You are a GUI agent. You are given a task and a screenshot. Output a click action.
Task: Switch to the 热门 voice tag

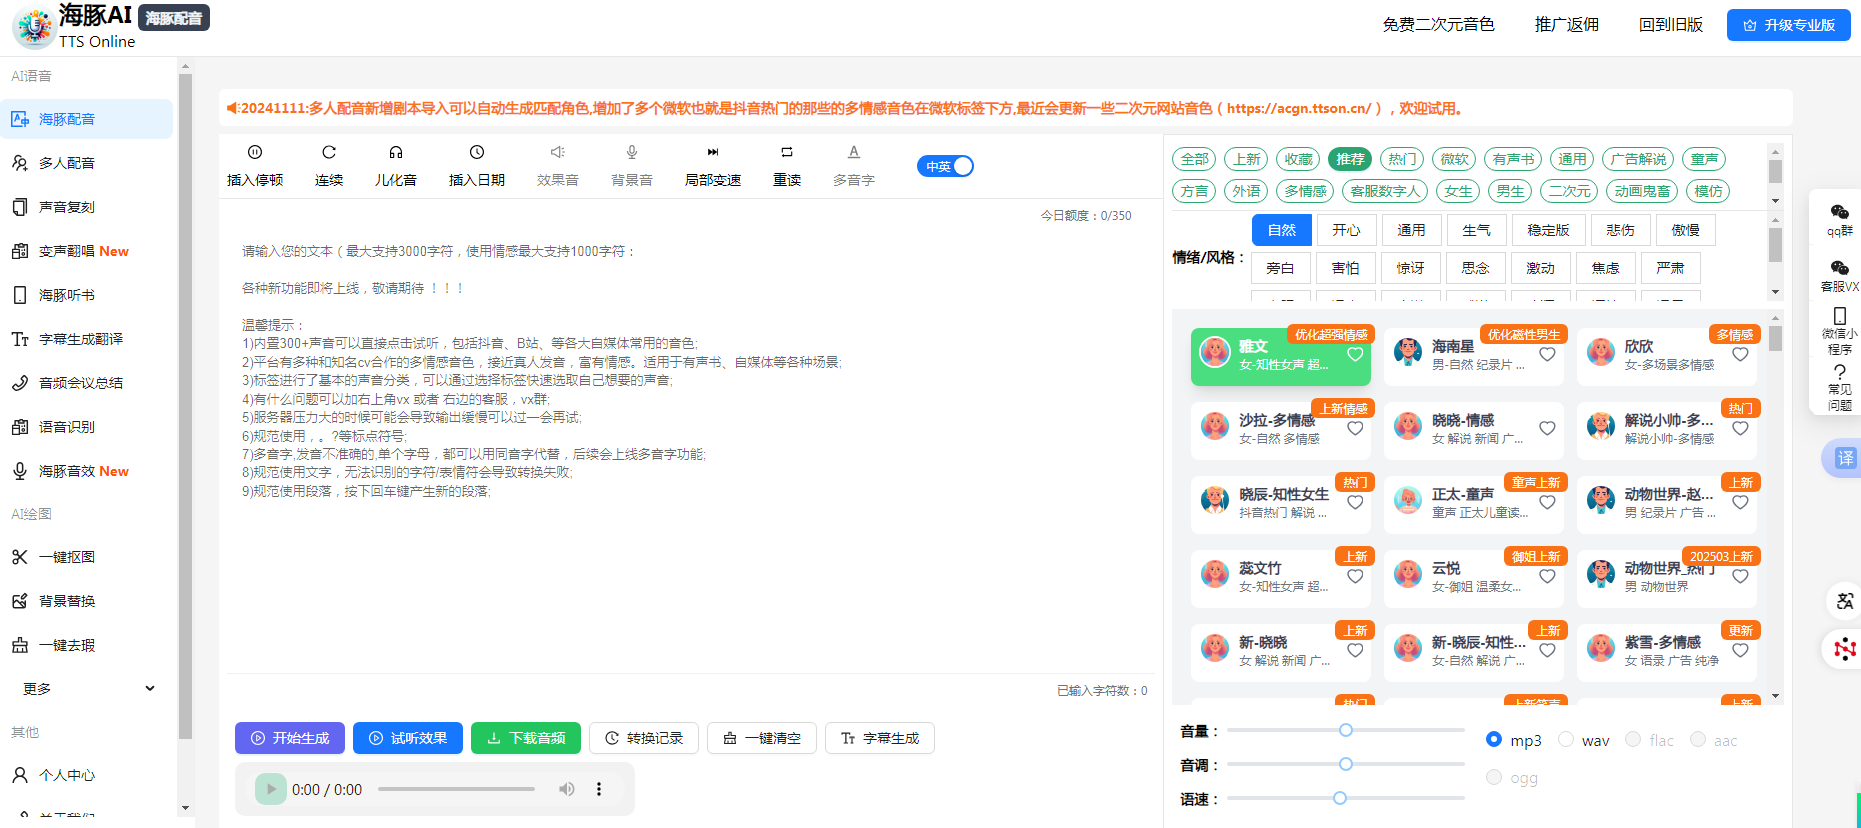click(x=1402, y=159)
